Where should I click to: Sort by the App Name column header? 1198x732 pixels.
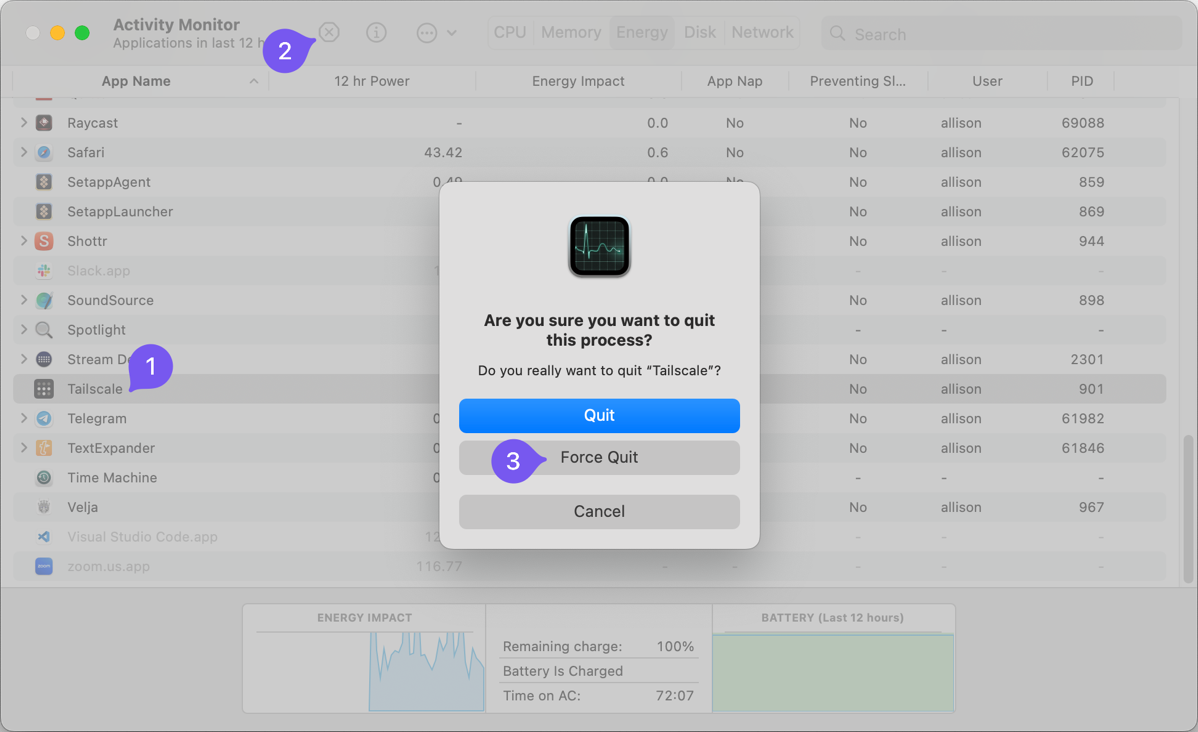tap(136, 81)
